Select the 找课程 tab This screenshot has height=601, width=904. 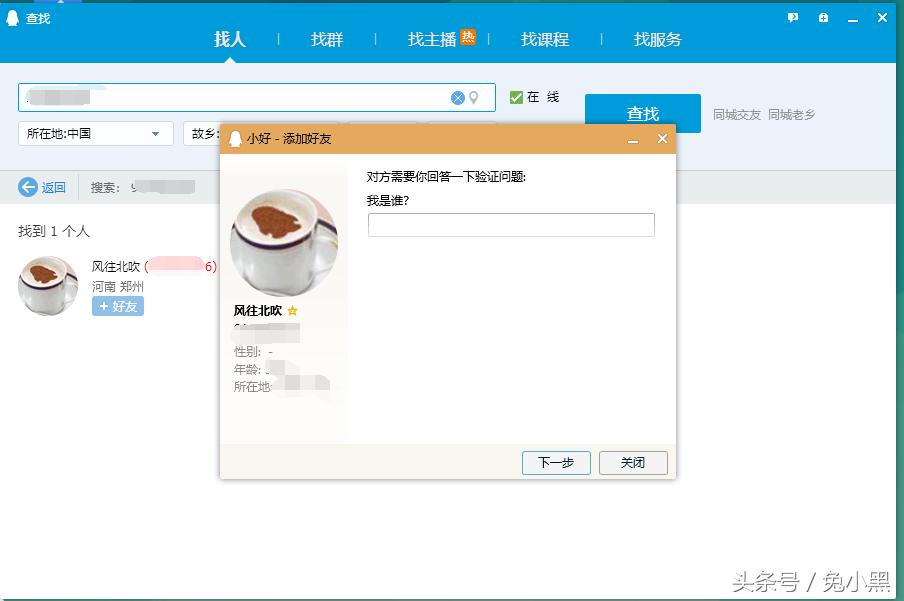[545, 39]
